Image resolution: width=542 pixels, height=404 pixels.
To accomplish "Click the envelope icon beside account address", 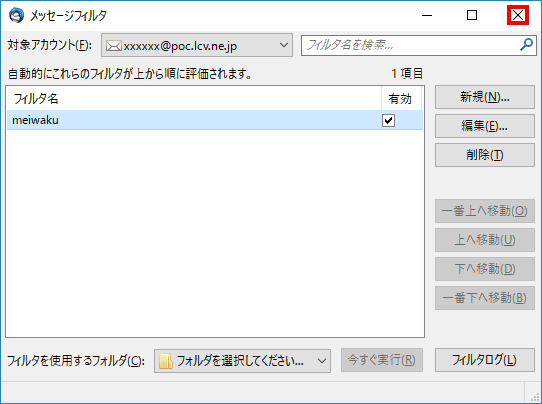I will [113, 46].
